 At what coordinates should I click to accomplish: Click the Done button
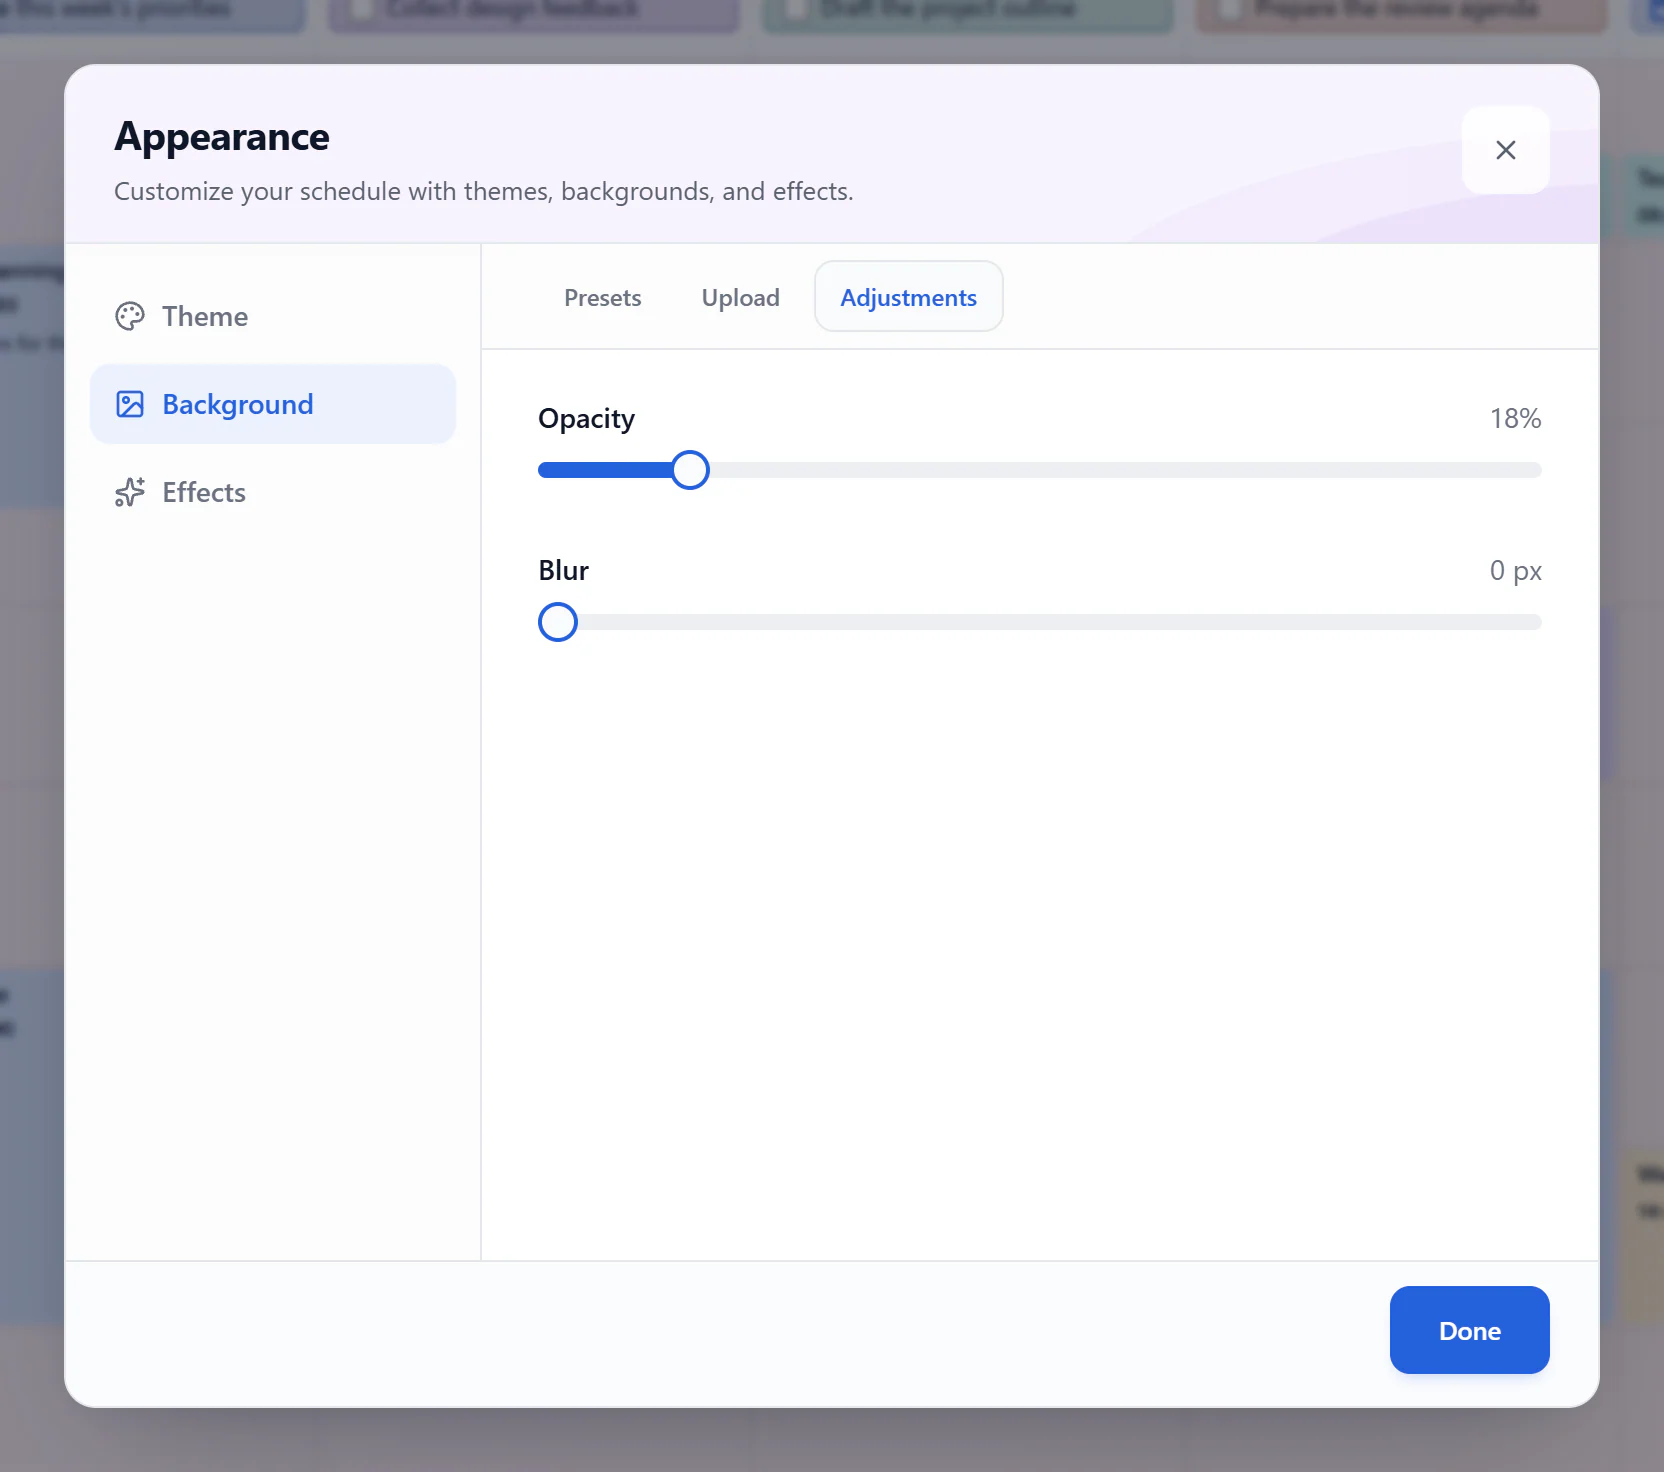point(1470,1330)
